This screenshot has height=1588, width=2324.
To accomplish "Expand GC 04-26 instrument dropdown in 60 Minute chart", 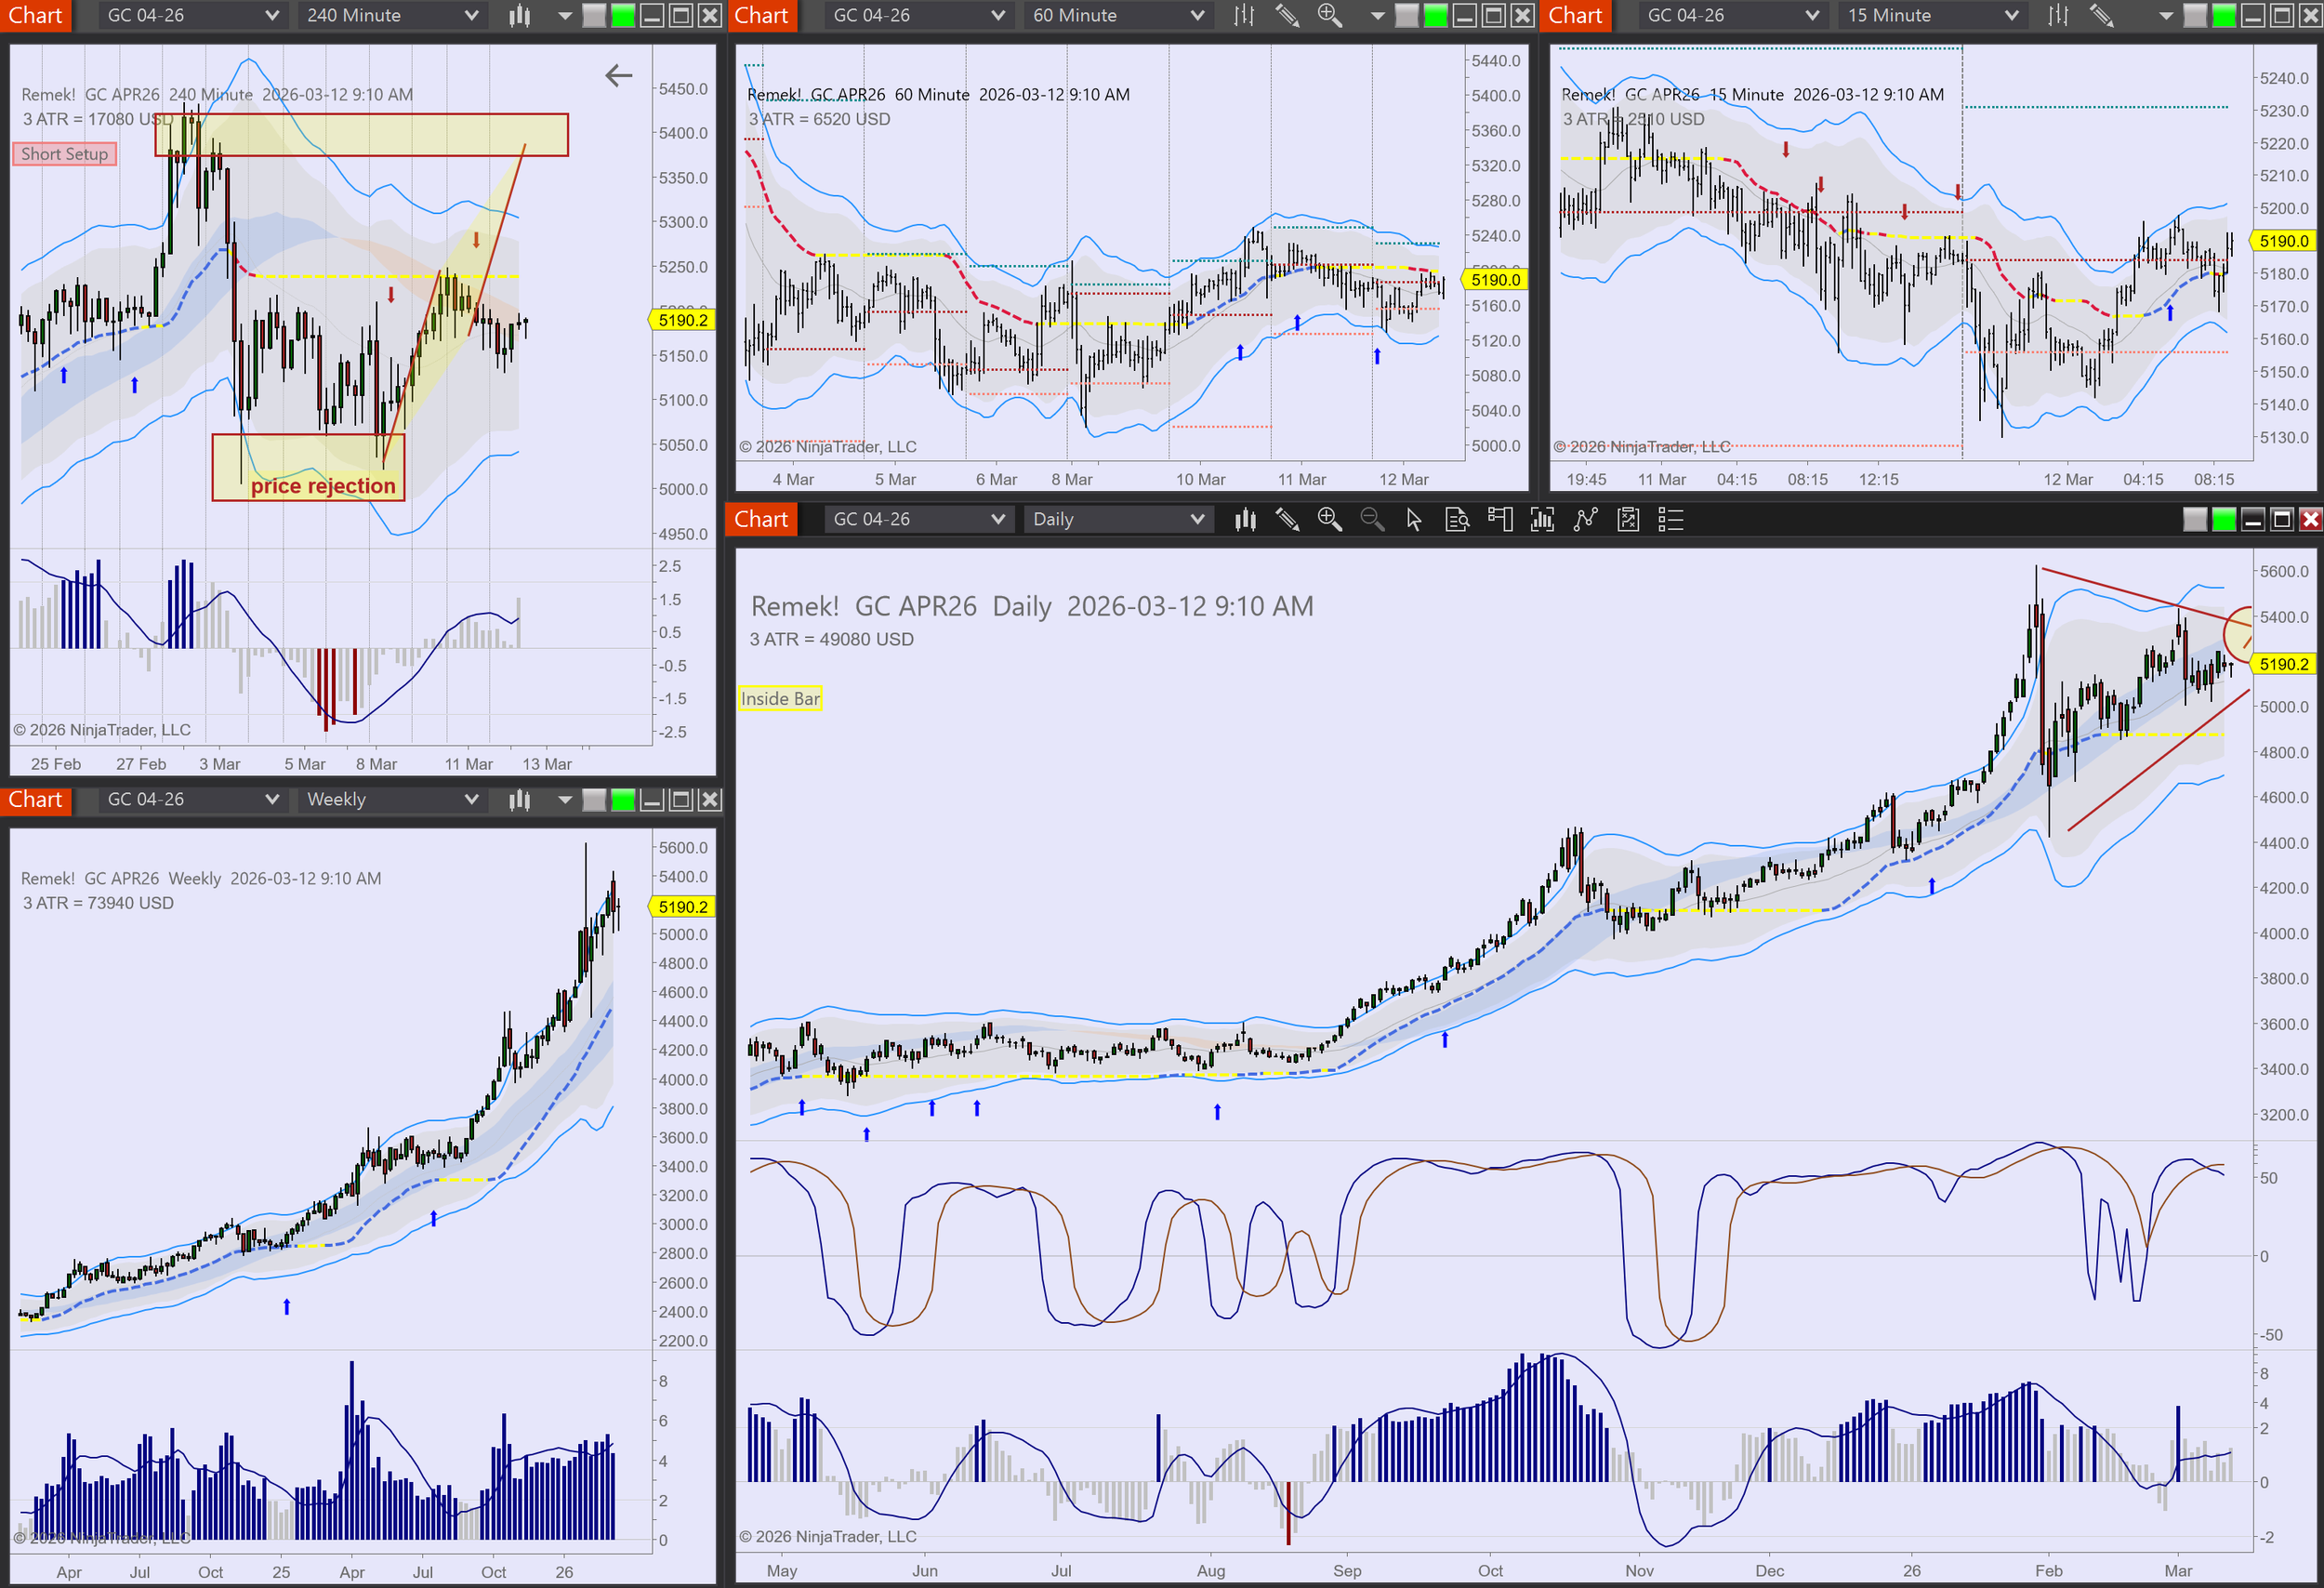I will pyautogui.click(x=918, y=15).
